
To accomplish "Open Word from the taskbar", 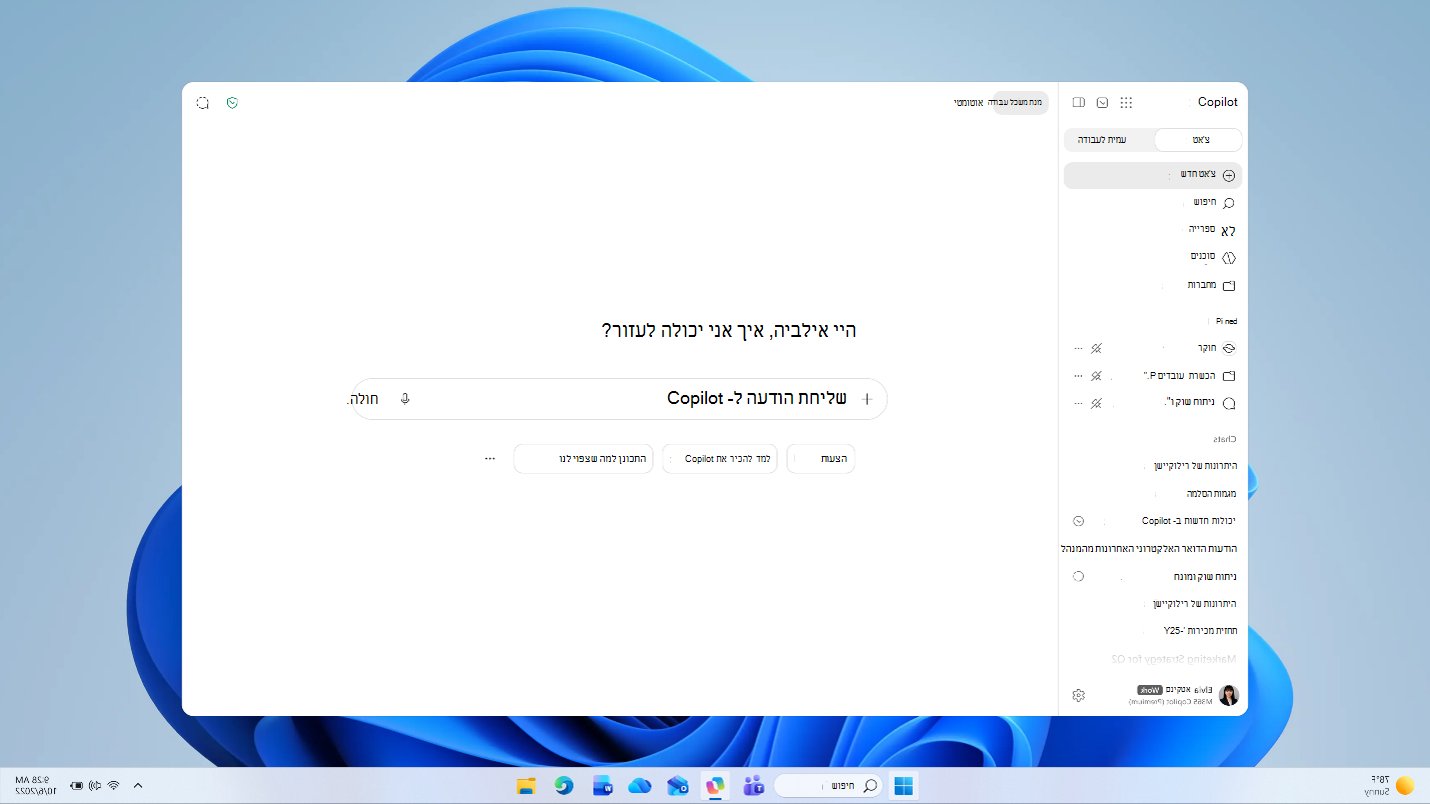I will (x=602, y=785).
